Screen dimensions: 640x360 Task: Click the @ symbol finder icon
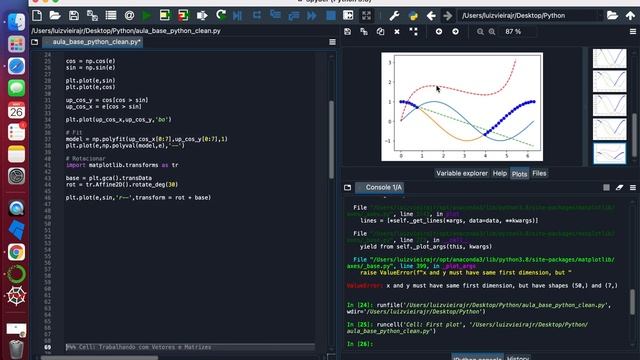129,16
